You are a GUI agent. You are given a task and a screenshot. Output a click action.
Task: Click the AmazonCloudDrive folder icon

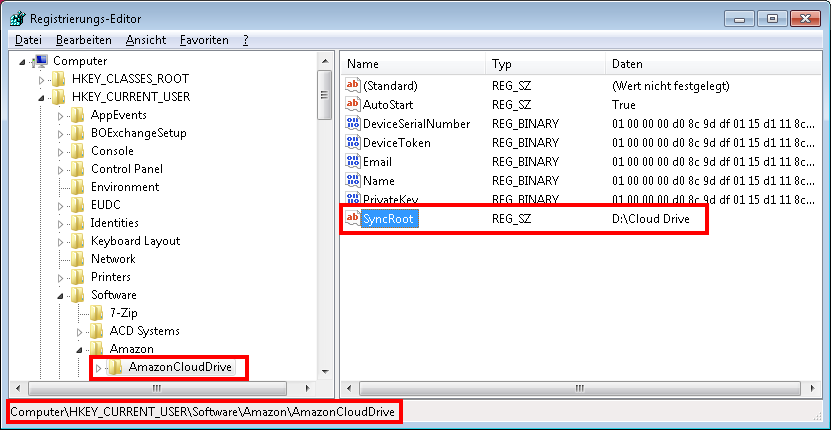116,368
